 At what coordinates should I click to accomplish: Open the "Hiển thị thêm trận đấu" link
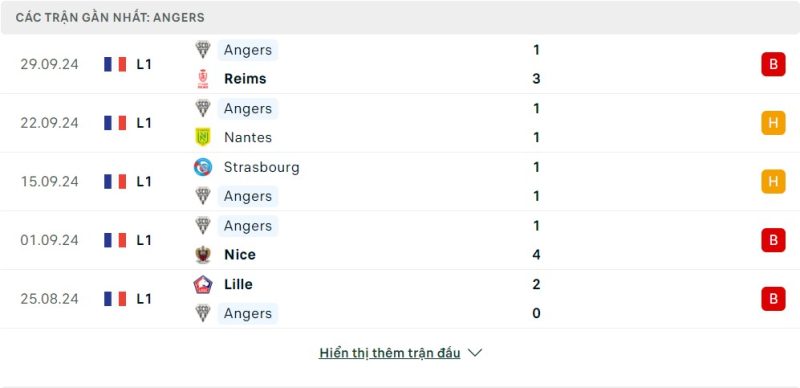390,353
